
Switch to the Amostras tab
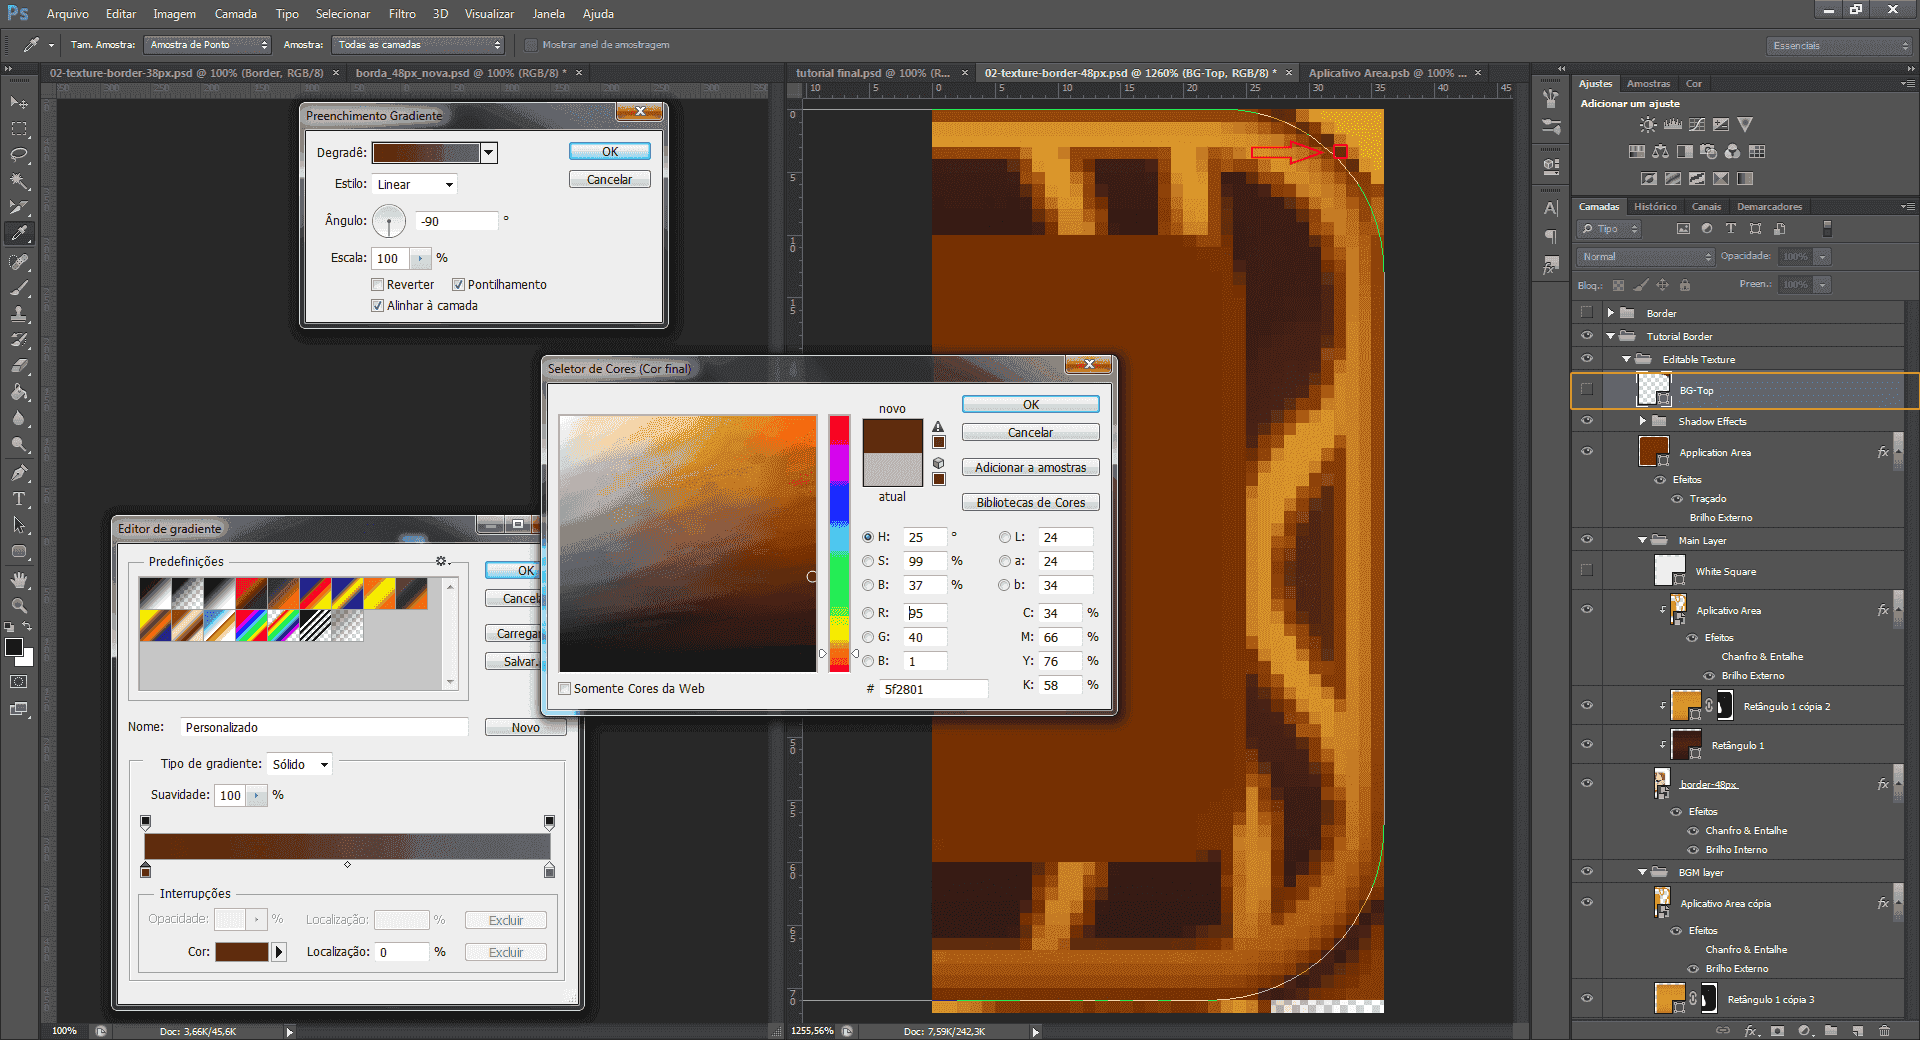(1648, 84)
